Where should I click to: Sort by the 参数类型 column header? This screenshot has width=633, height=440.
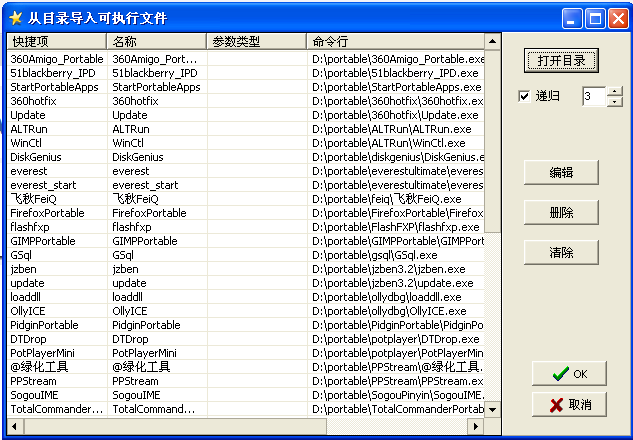coord(256,41)
